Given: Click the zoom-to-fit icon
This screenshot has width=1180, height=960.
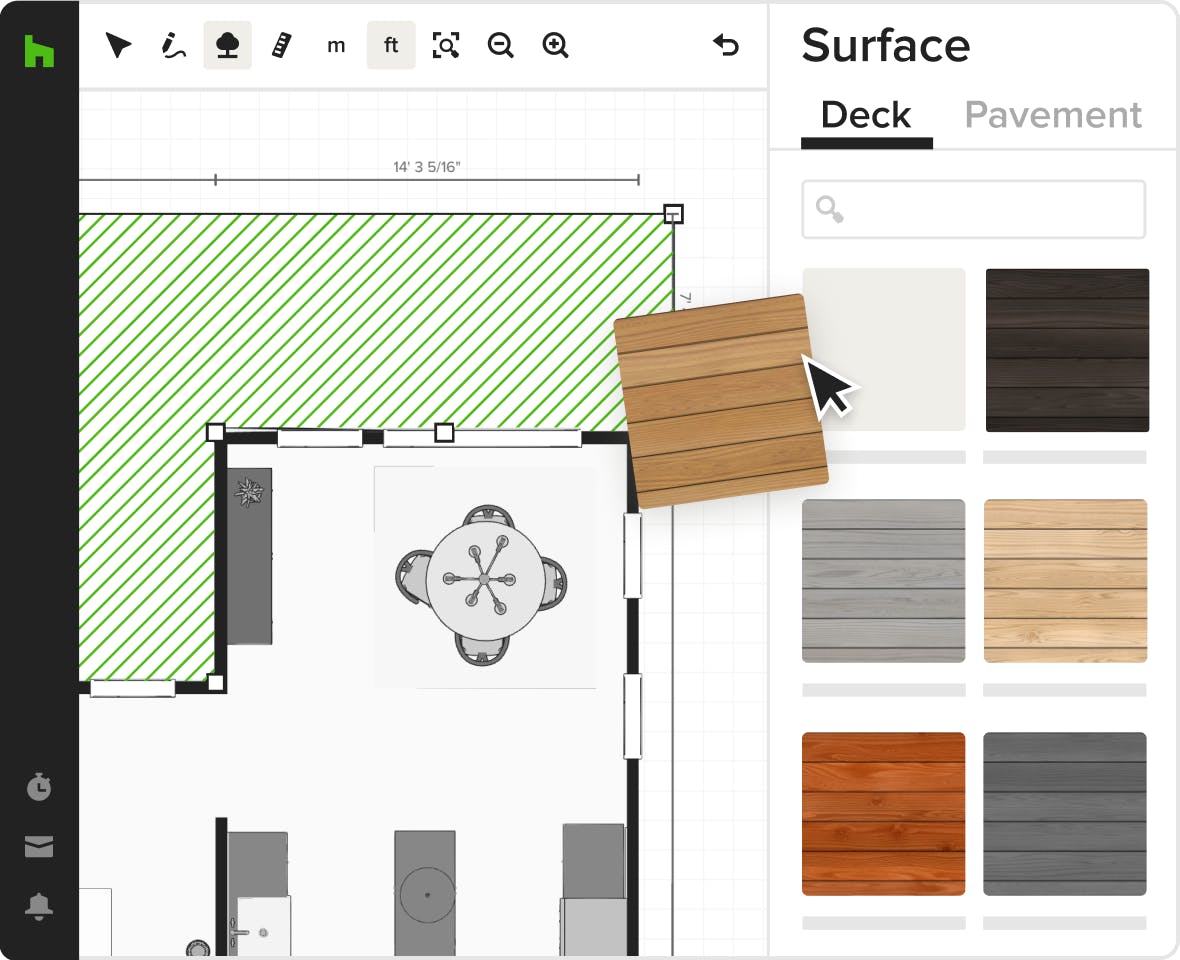Looking at the screenshot, I should [446, 46].
